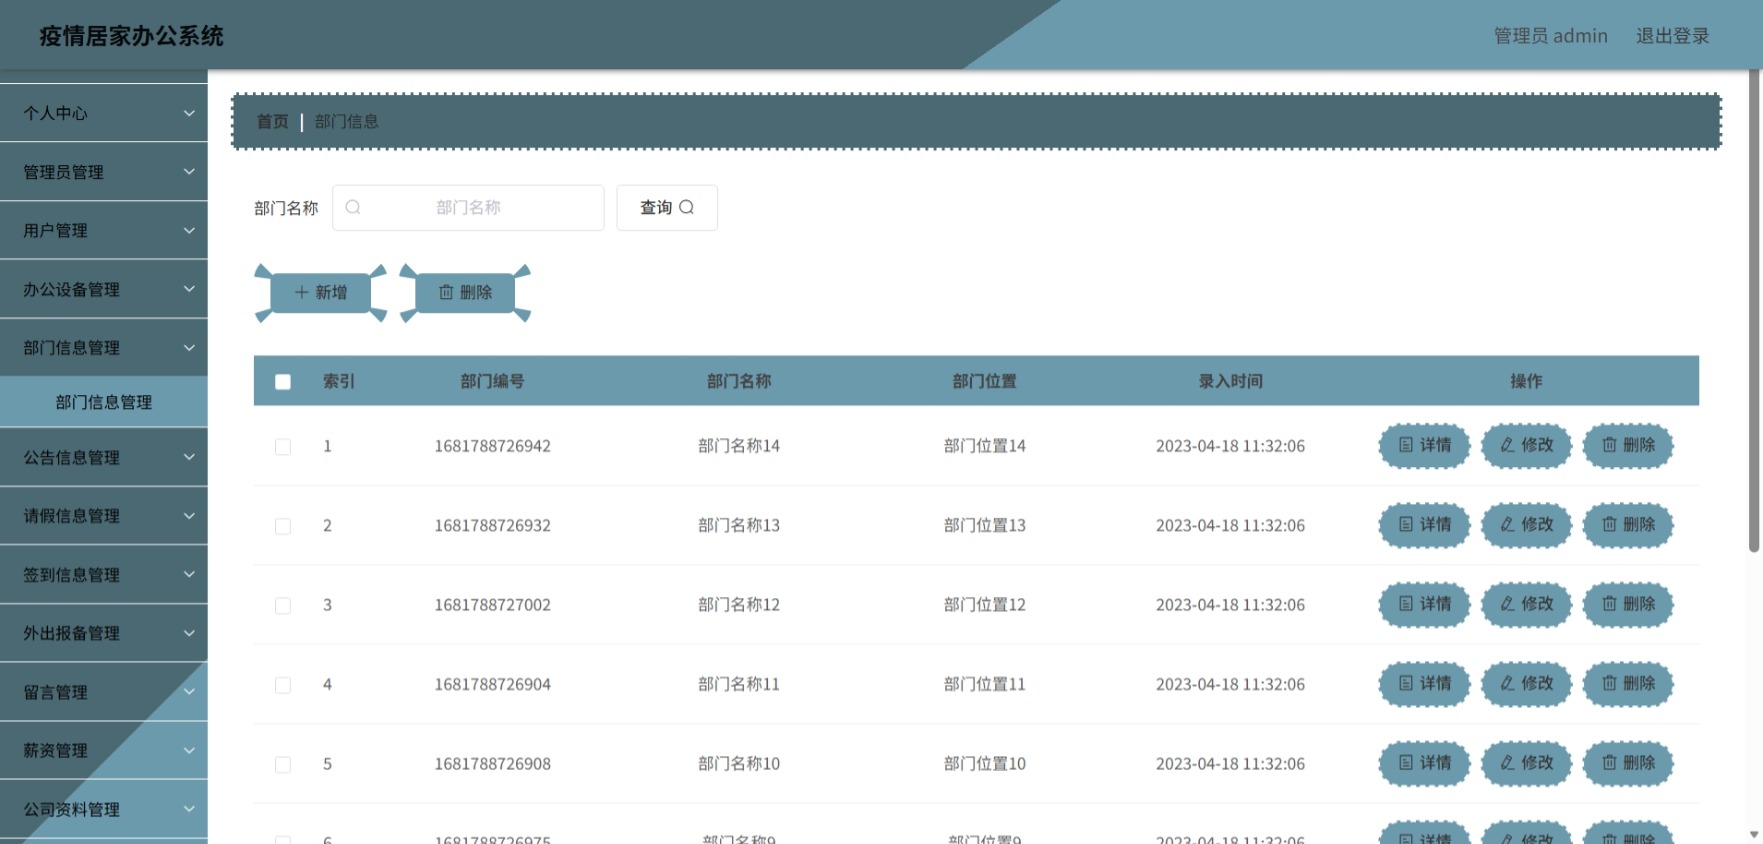Click the 退出登录 logout link
The width and height of the screenshot is (1763, 844).
[x=1672, y=36]
